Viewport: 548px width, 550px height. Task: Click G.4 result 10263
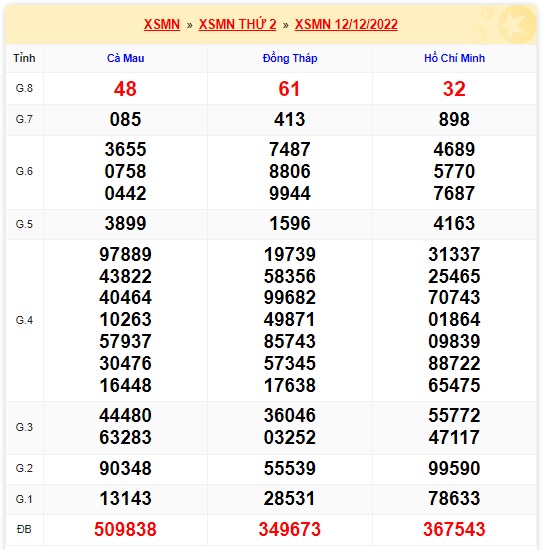point(125,320)
